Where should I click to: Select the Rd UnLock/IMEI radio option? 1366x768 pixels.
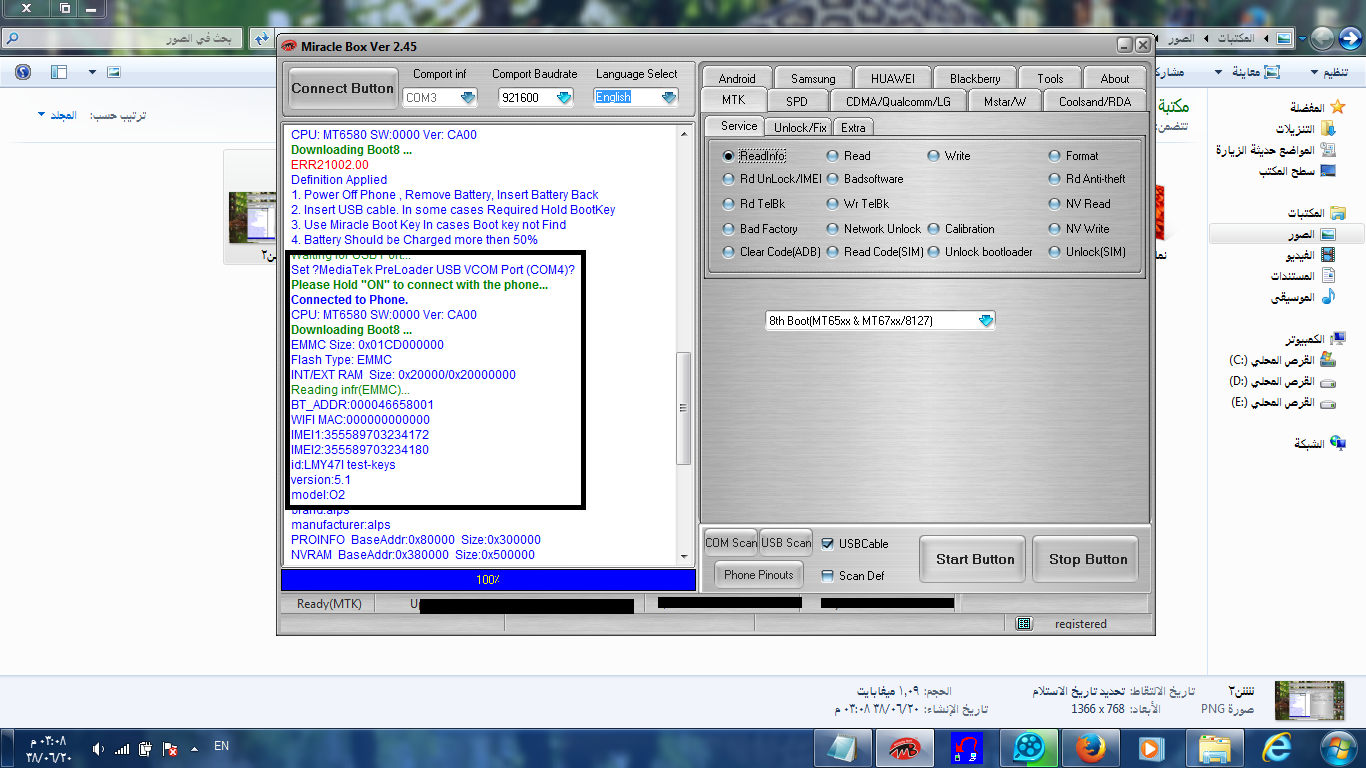[772, 179]
